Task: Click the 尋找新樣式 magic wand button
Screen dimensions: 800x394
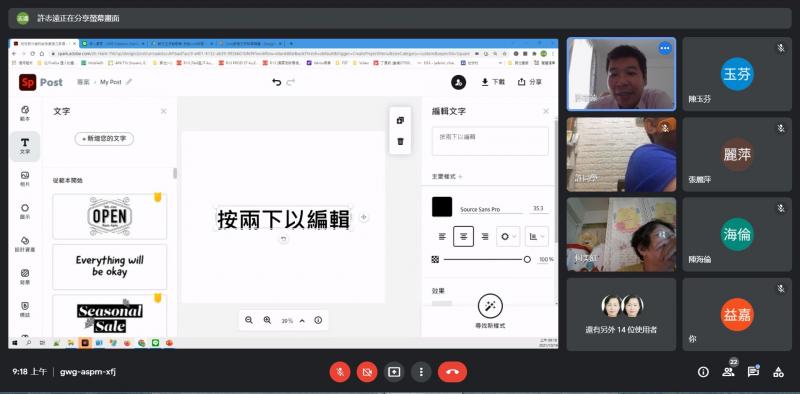Action: tap(490, 306)
